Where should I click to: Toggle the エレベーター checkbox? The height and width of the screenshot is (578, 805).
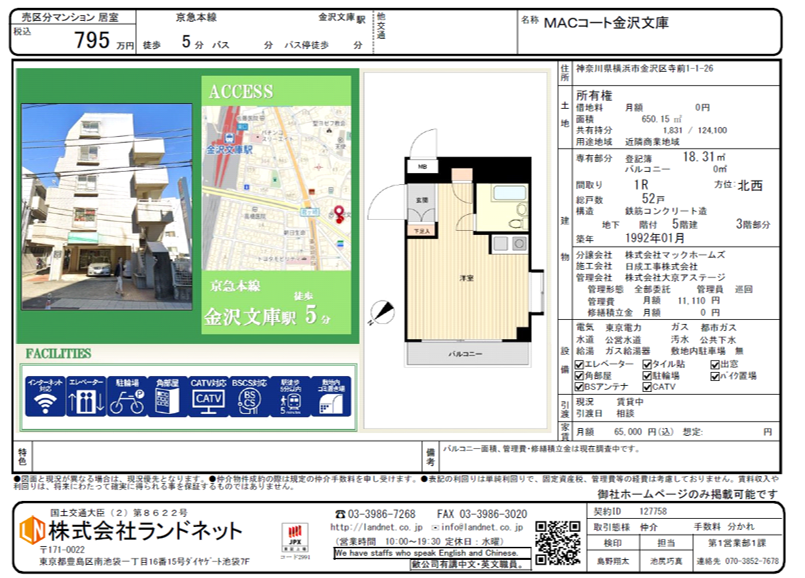tap(581, 364)
